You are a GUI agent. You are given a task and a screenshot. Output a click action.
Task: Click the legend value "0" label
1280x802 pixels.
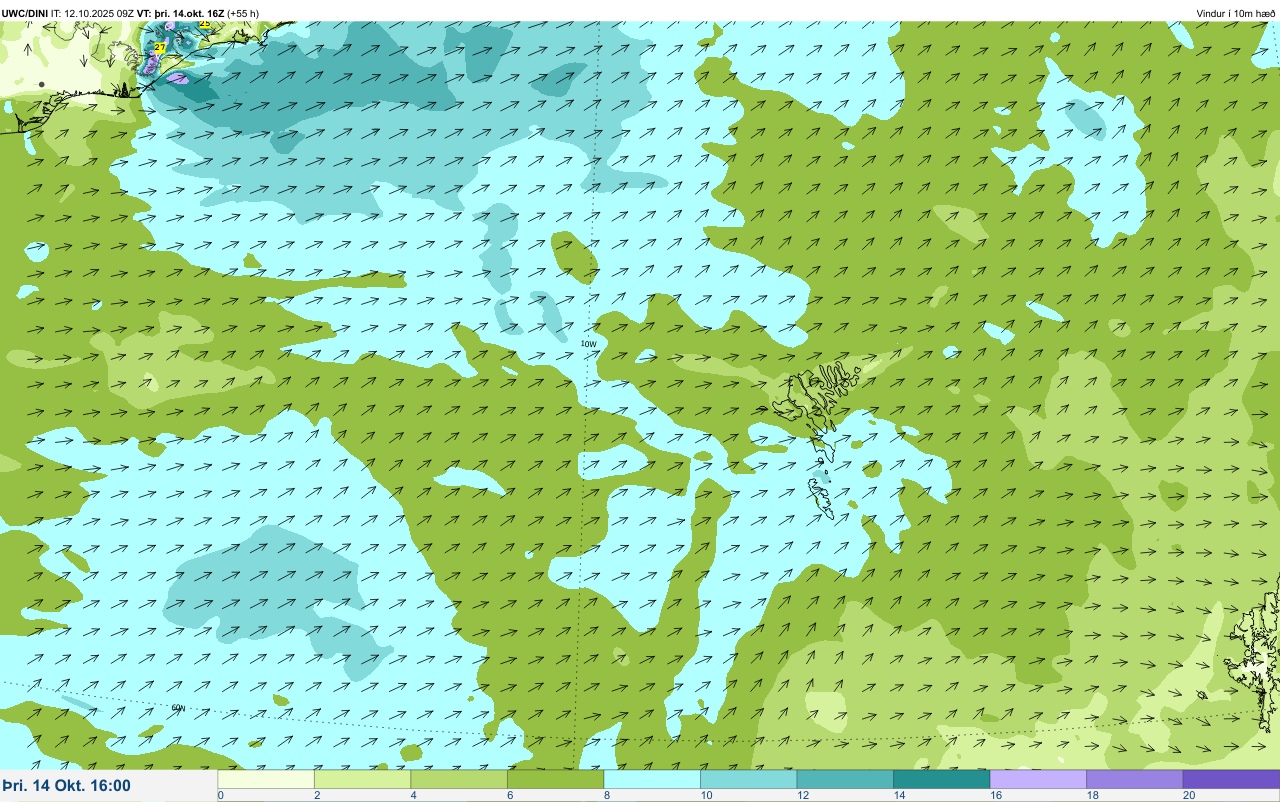pos(220,795)
